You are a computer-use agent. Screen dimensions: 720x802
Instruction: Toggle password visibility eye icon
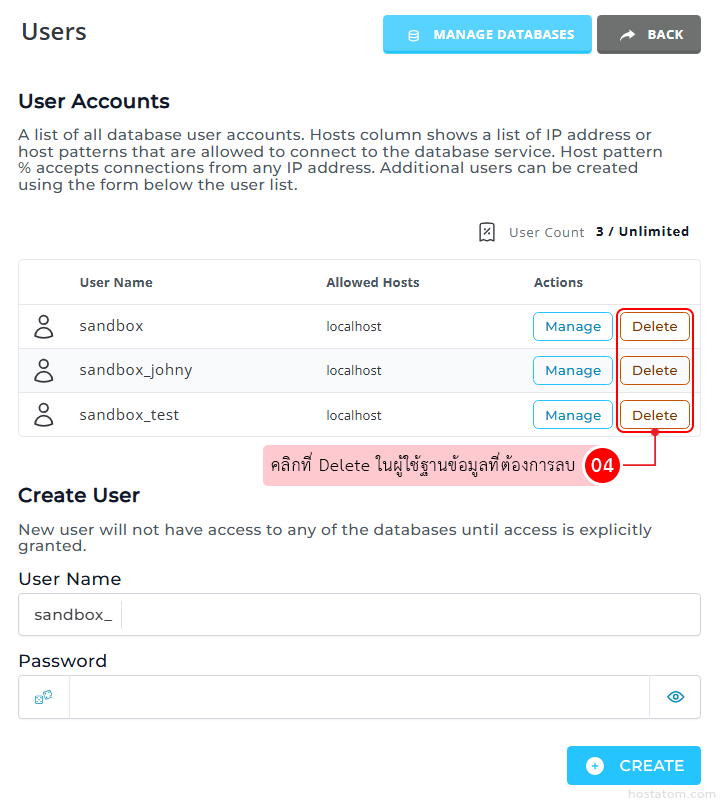(675, 697)
